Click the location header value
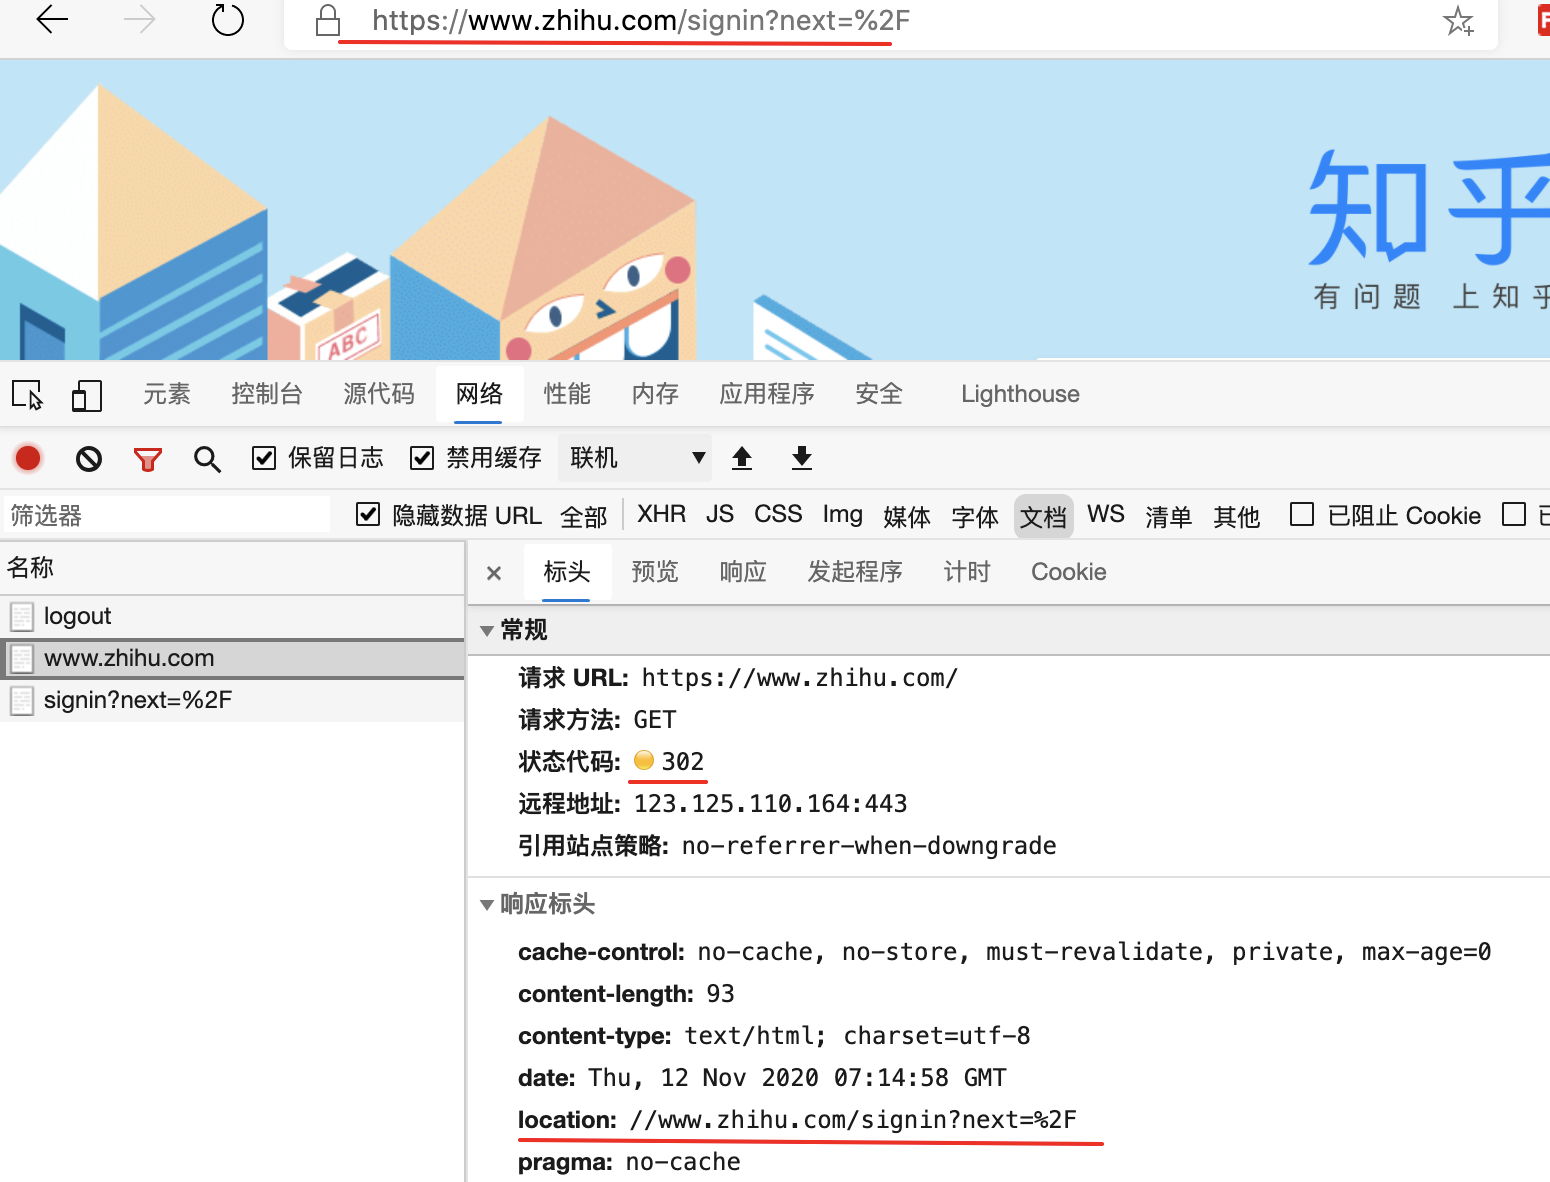The height and width of the screenshot is (1182, 1550). 853,1120
